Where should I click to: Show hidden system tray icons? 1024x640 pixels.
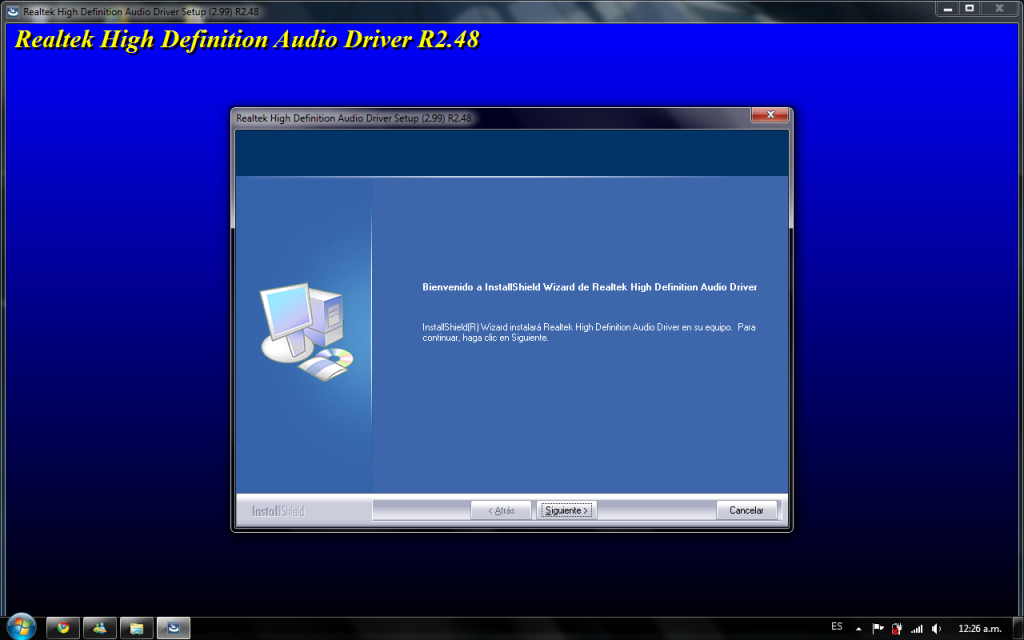pyautogui.click(x=858, y=629)
